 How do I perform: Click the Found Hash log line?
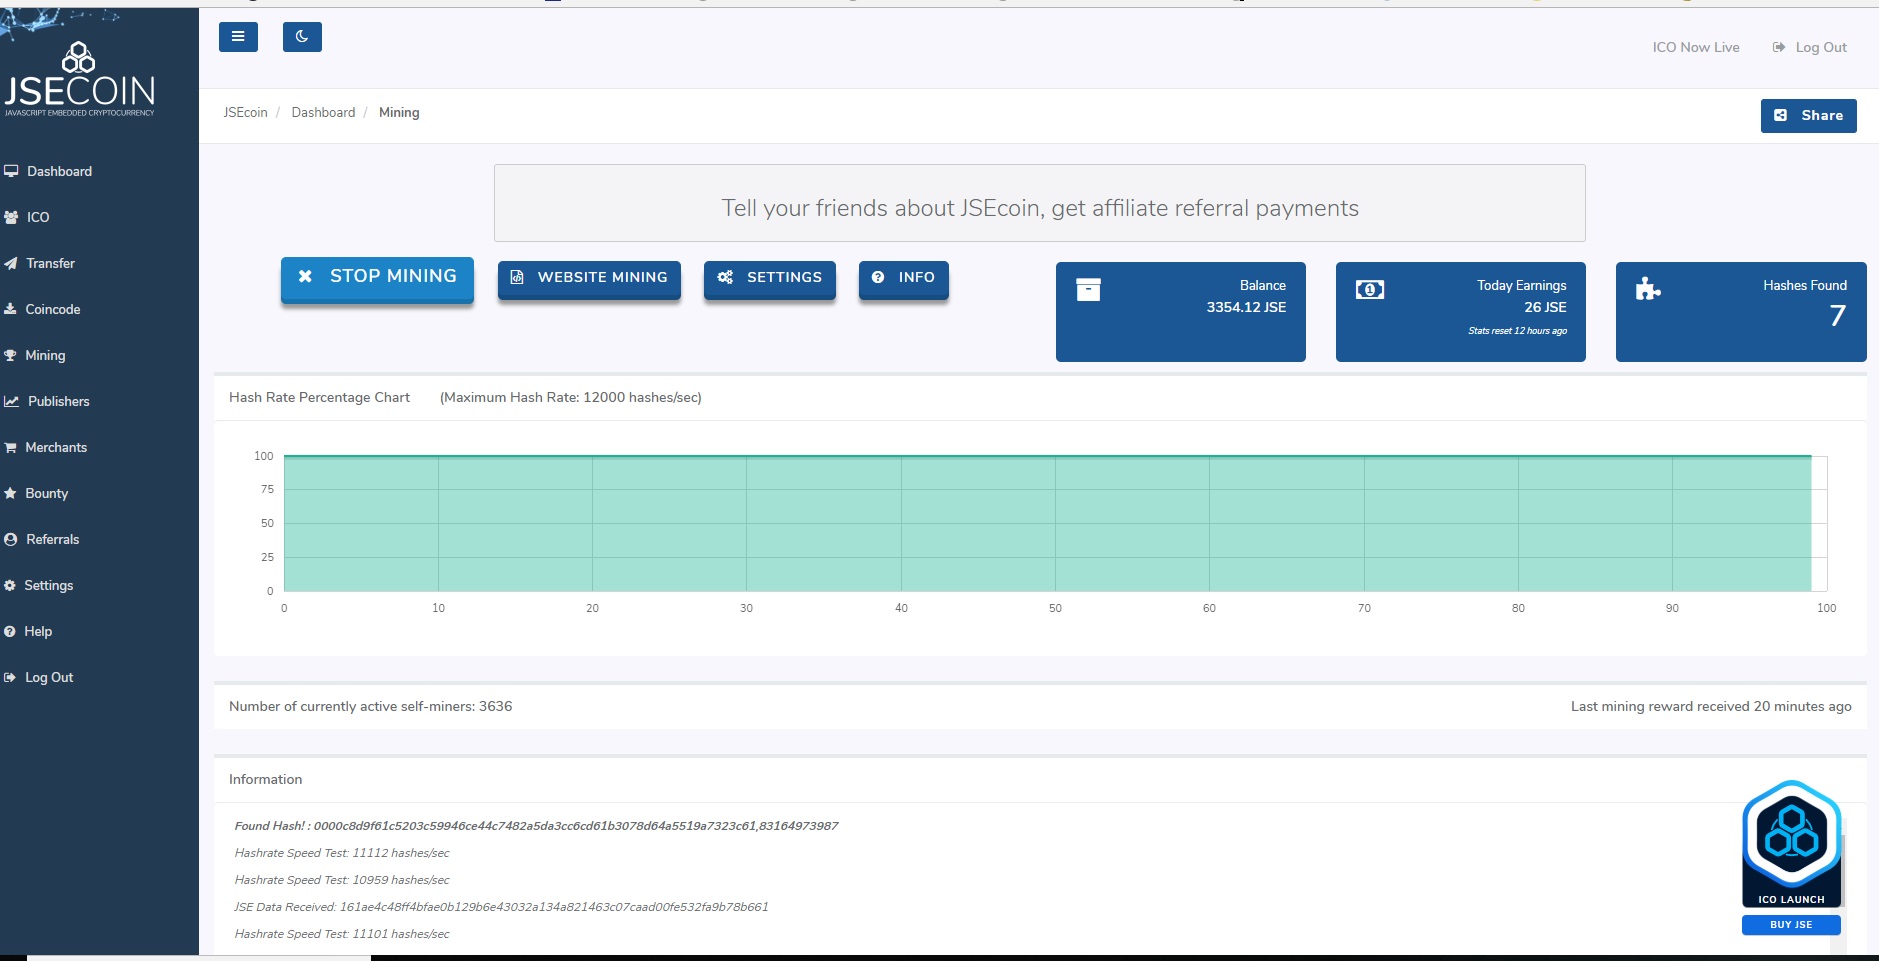pos(536,826)
